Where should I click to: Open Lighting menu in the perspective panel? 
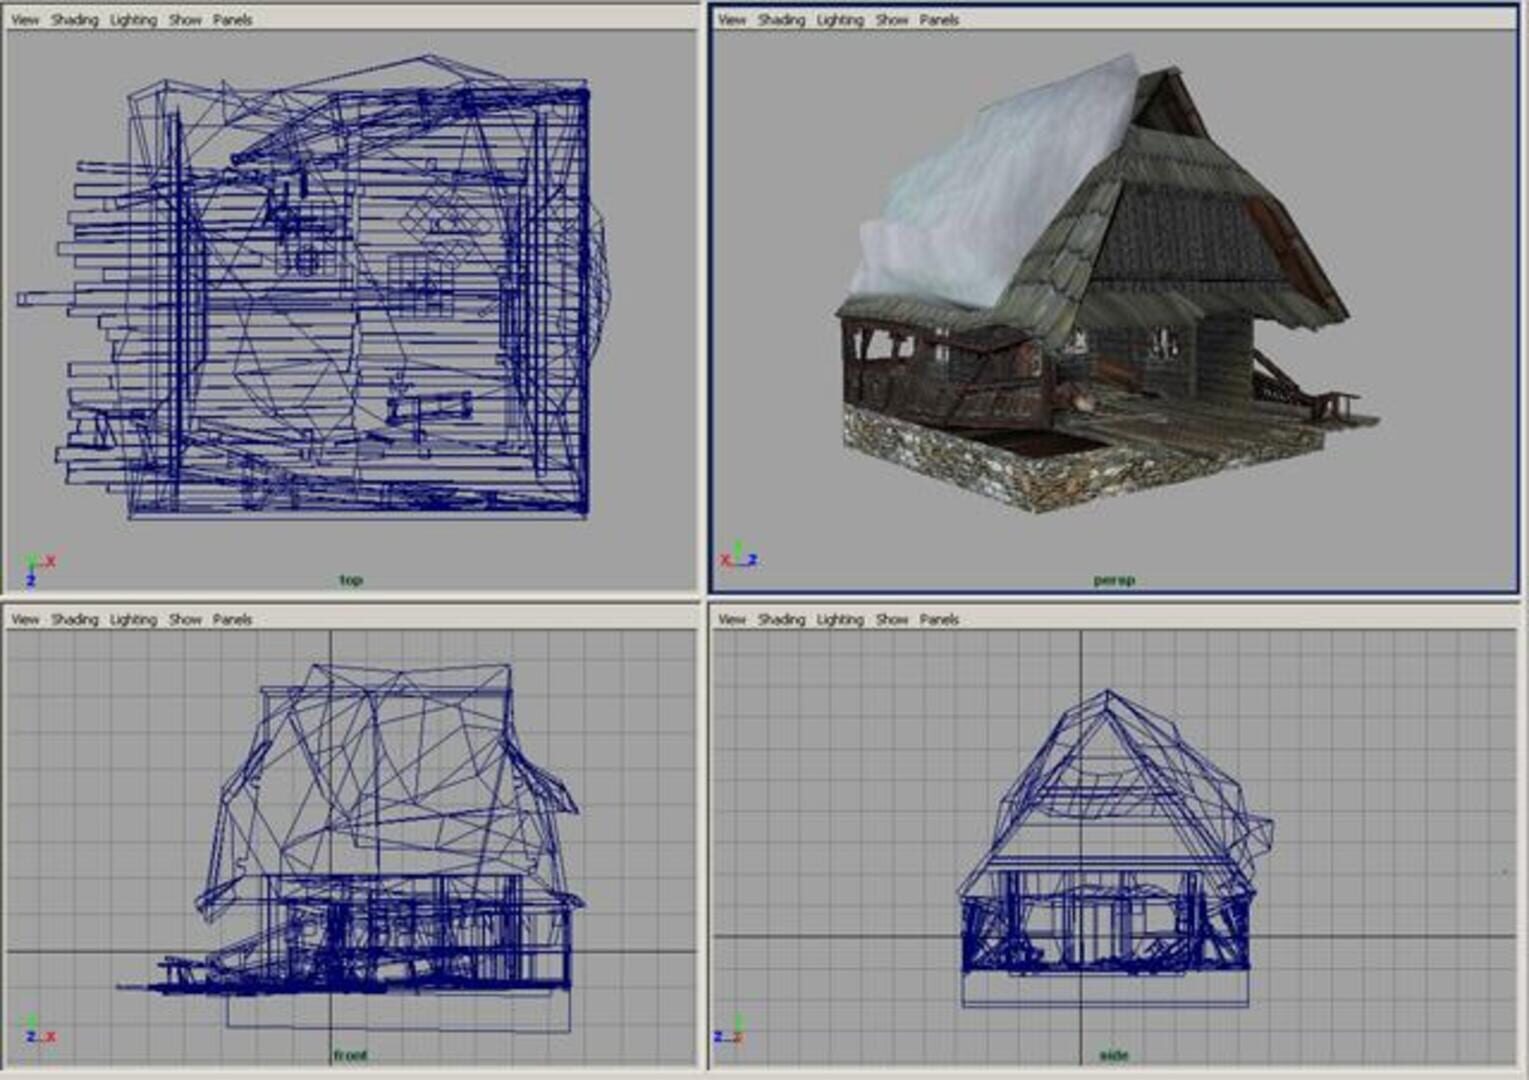839,20
